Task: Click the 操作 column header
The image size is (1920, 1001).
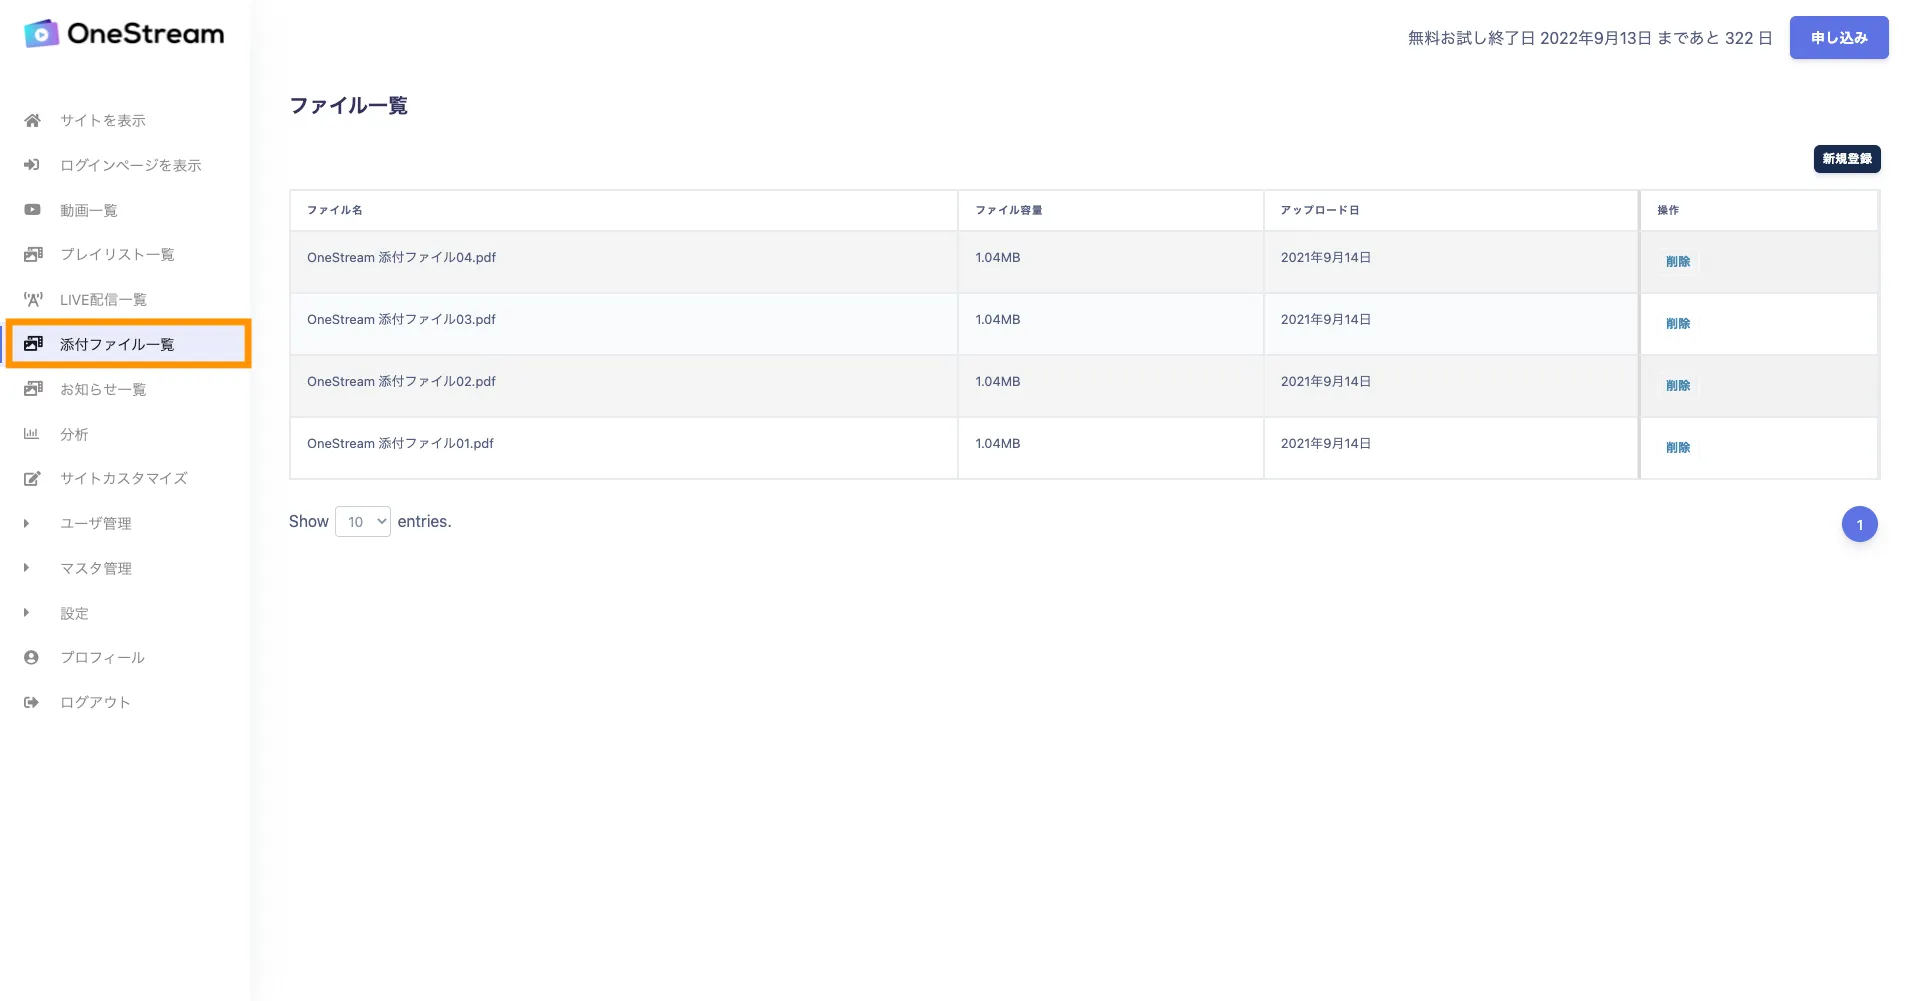Action: point(1759,210)
